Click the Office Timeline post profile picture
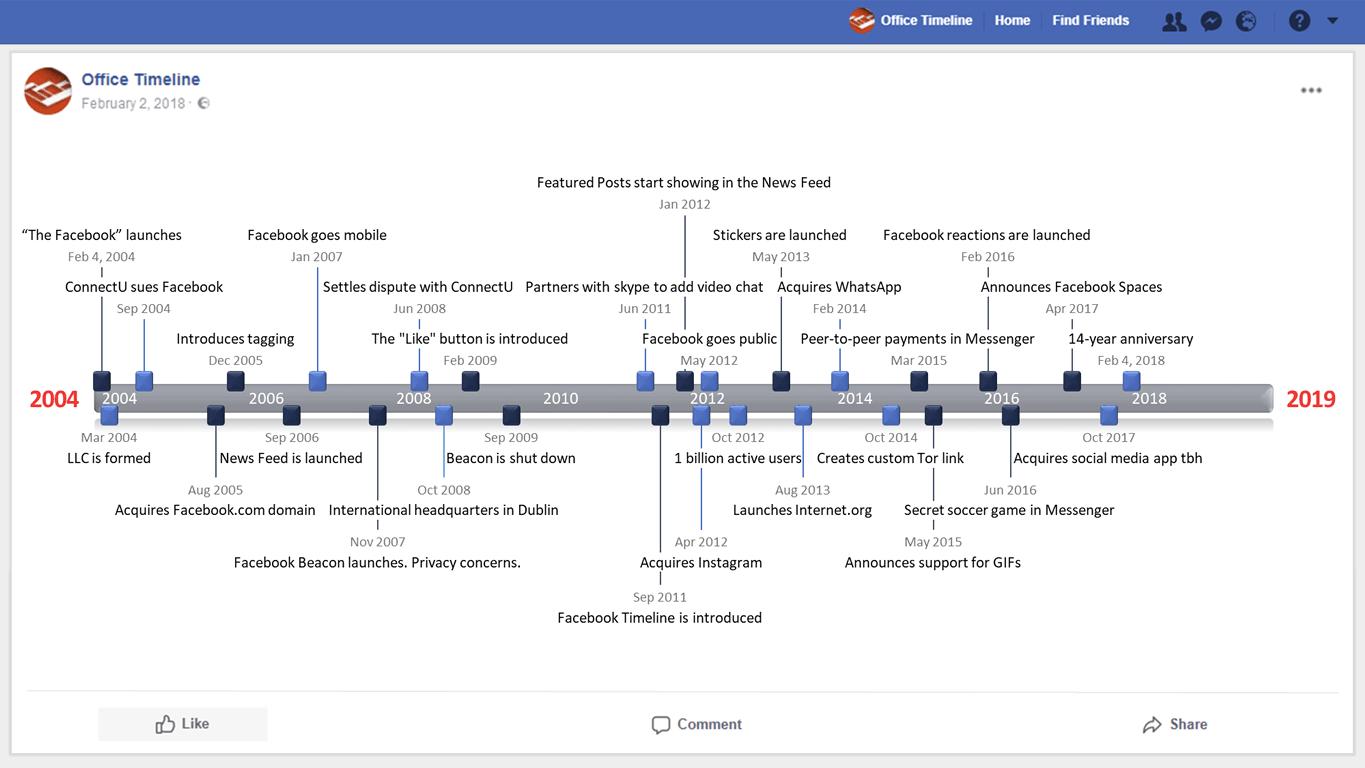Viewport: 1365px width, 768px height. tap(48, 91)
